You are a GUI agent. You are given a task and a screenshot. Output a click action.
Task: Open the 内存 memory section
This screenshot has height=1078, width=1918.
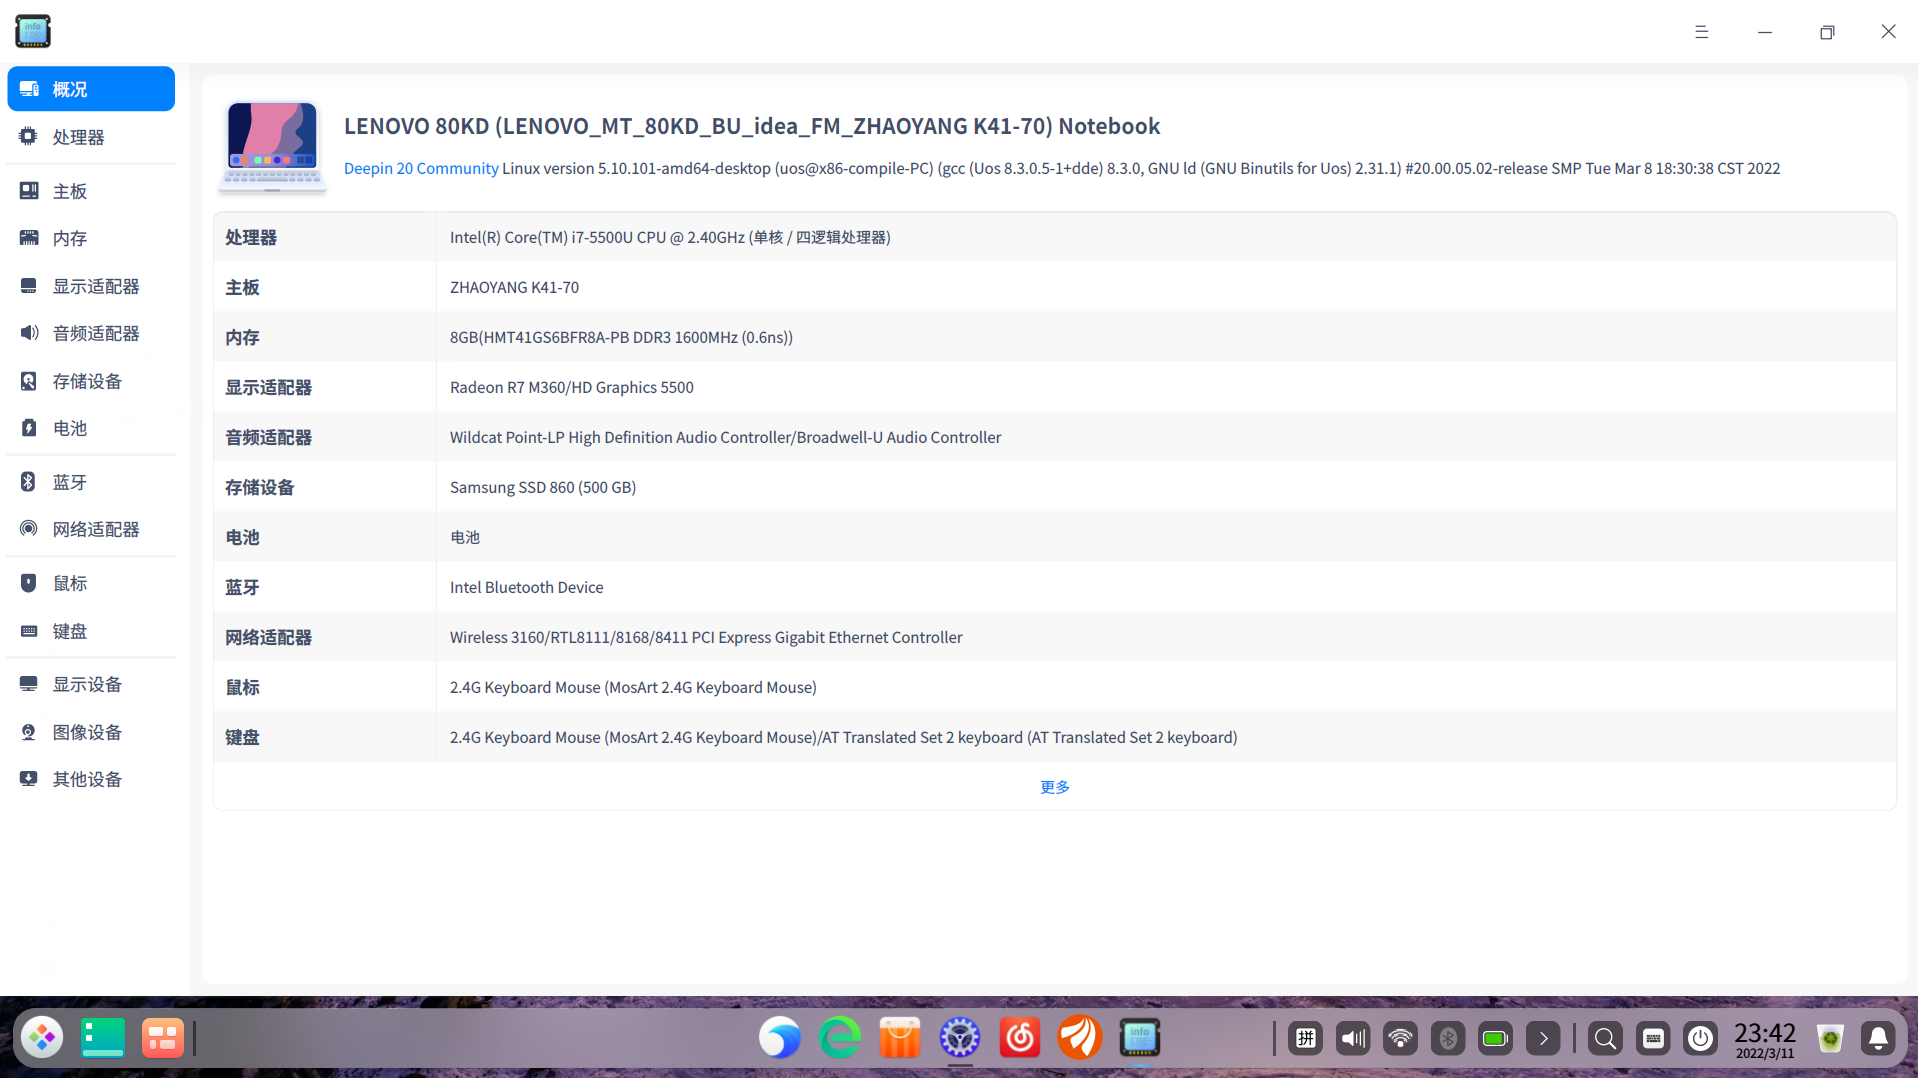point(91,238)
